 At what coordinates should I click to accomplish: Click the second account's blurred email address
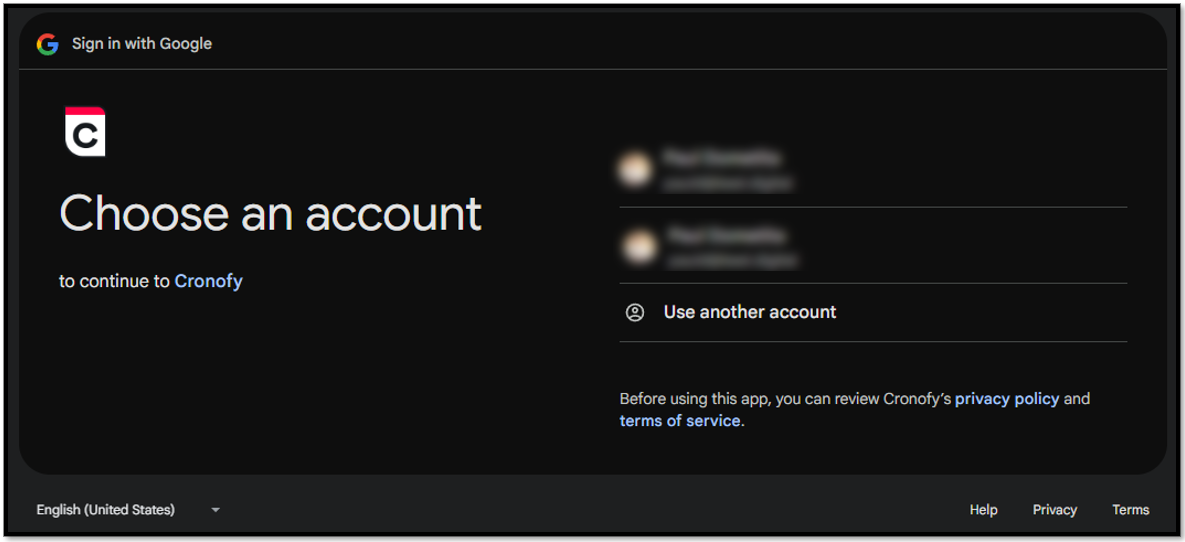pyautogui.click(x=732, y=261)
